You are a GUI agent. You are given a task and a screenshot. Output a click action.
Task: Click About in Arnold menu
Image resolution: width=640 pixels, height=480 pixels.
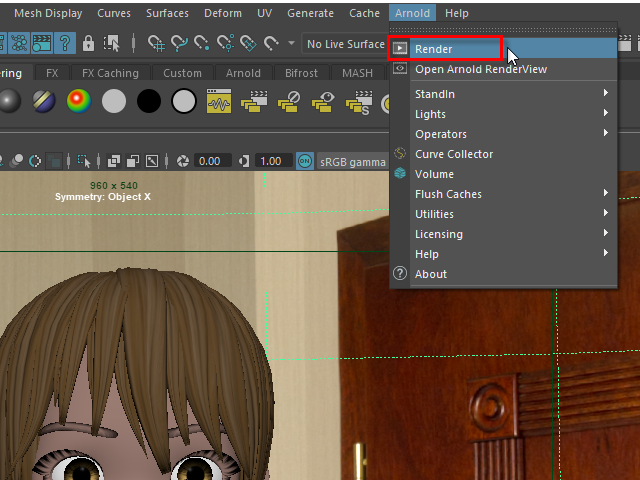[x=431, y=274]
